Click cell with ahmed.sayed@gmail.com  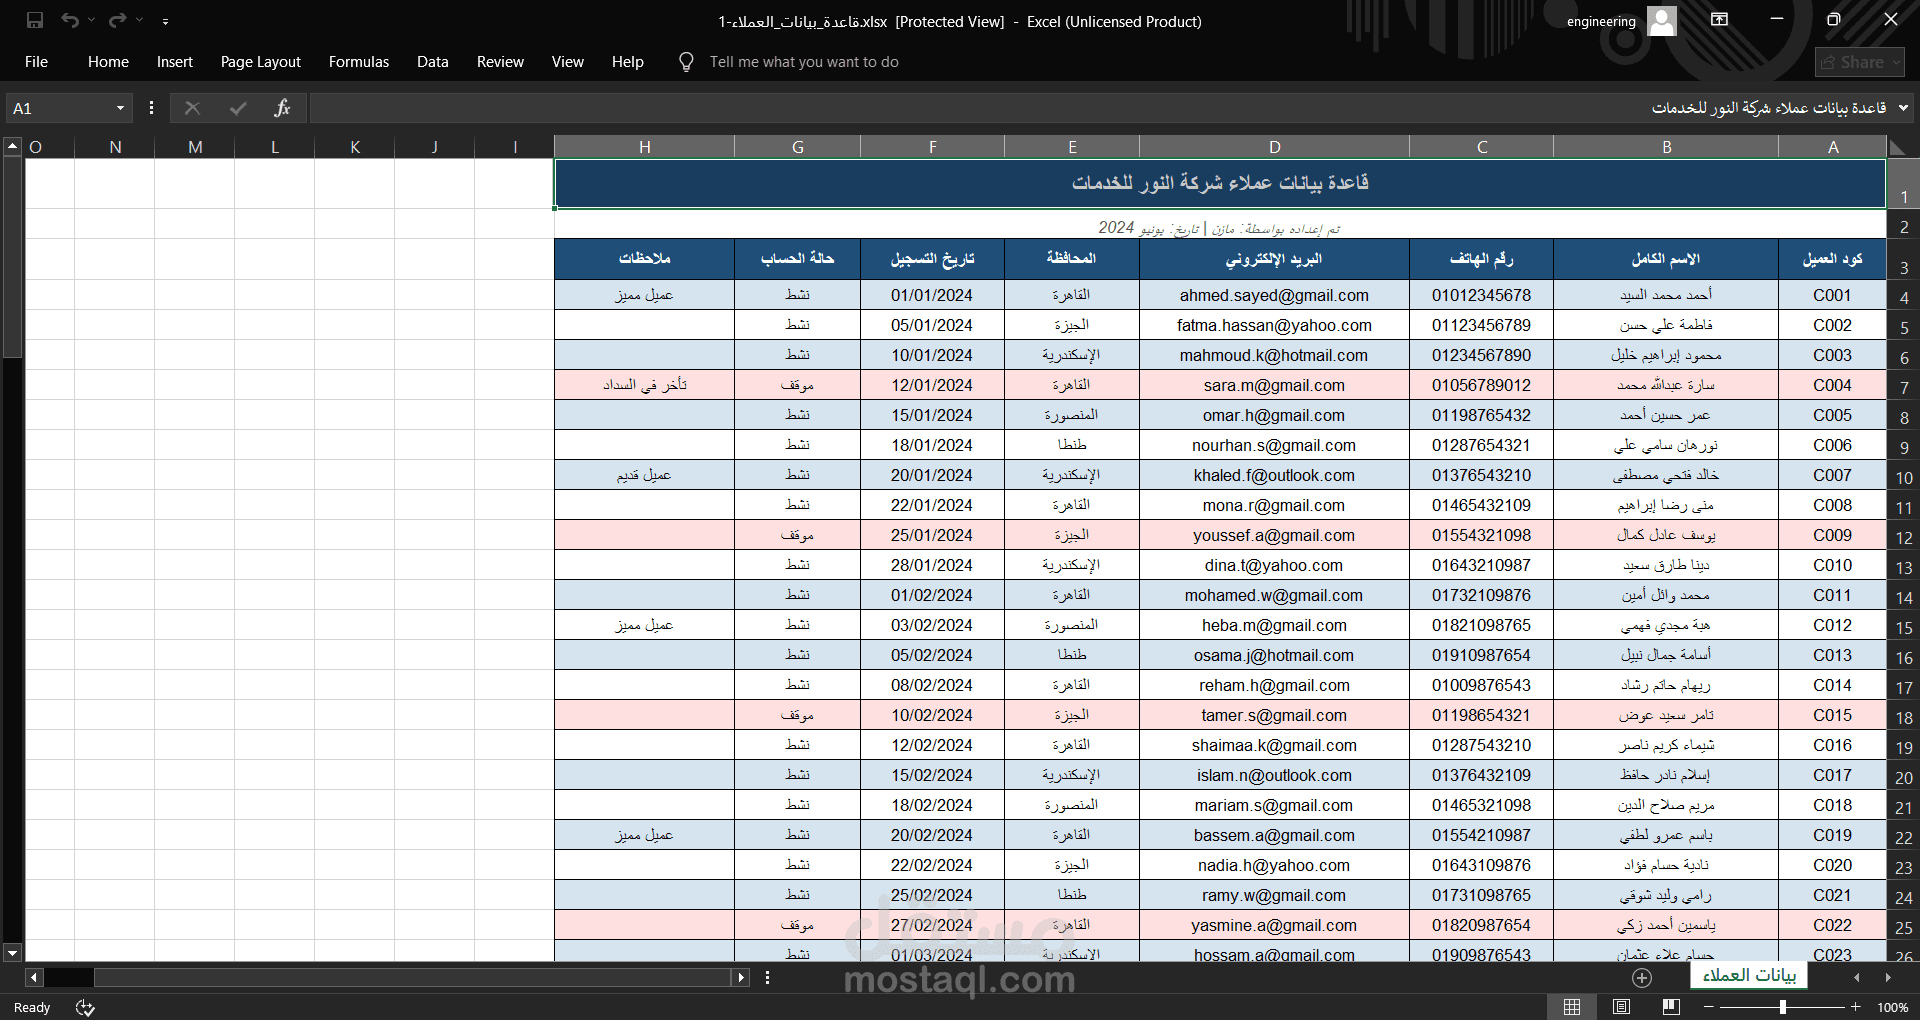pos(1274,295)
